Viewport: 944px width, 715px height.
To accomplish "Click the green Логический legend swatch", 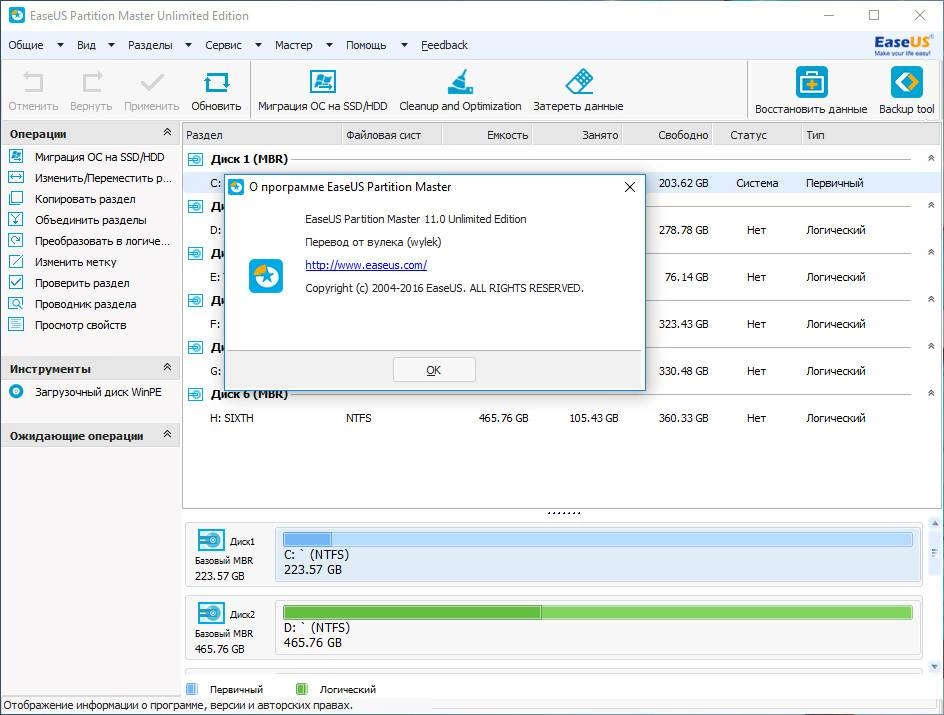I will [302, 689].
